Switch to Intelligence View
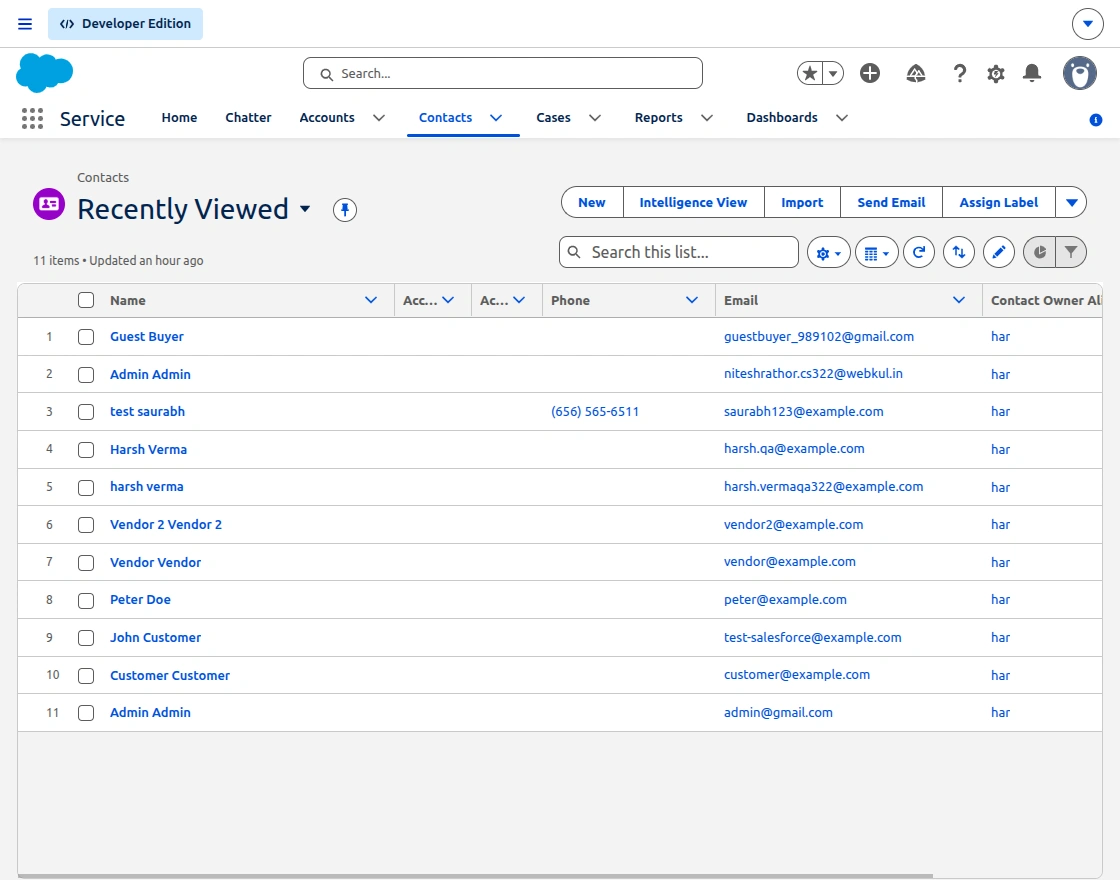The image size is (1120, 880). (x=694, y=203)
